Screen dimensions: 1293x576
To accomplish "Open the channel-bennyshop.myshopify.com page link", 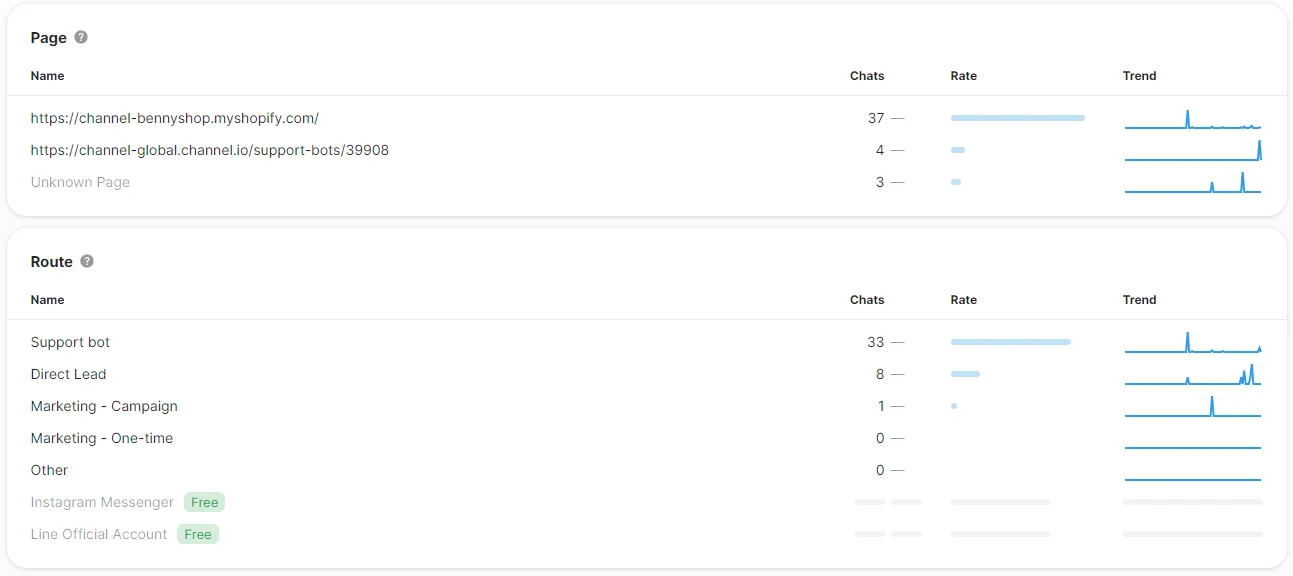I will click(174, 118).
